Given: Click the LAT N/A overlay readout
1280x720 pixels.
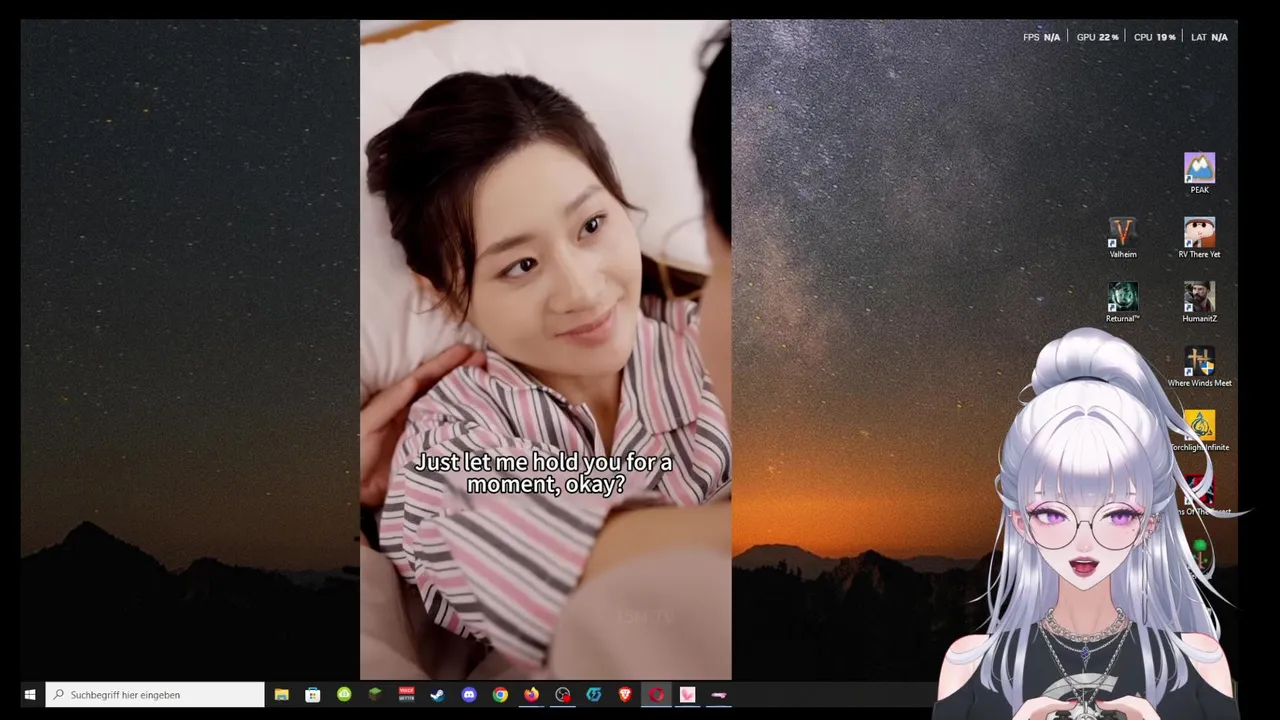Looking at the screenshot, I should pyautogui.click(x=1209, y=37).
